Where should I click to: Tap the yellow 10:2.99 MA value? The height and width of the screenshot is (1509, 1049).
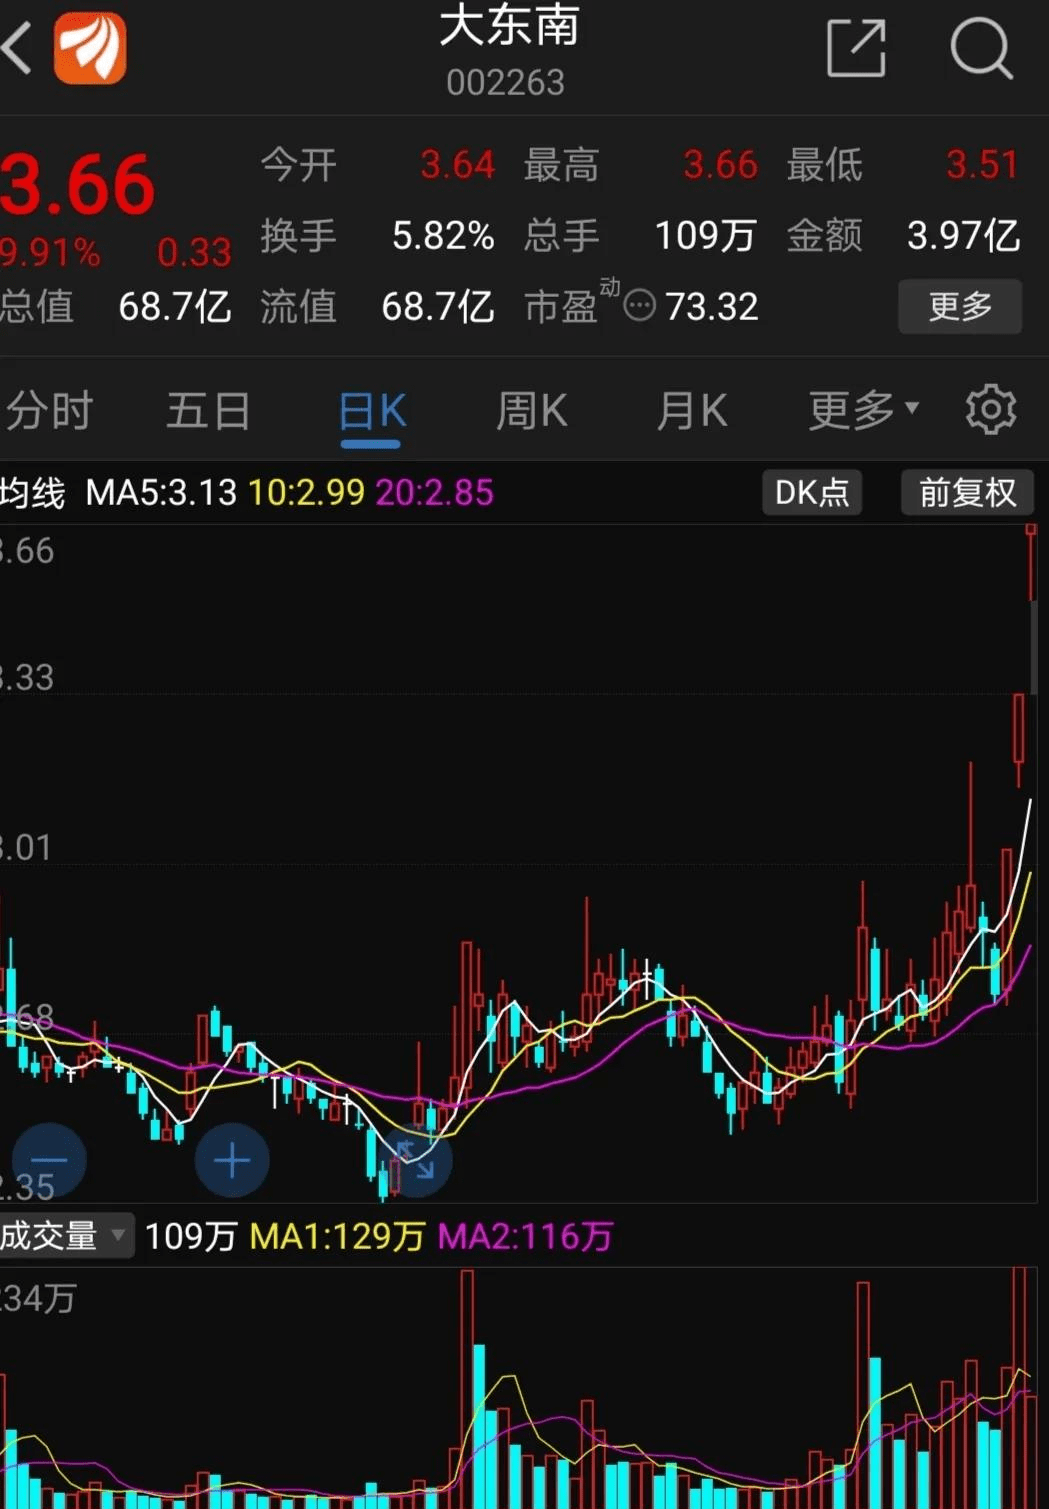click(x=306, y=492)
